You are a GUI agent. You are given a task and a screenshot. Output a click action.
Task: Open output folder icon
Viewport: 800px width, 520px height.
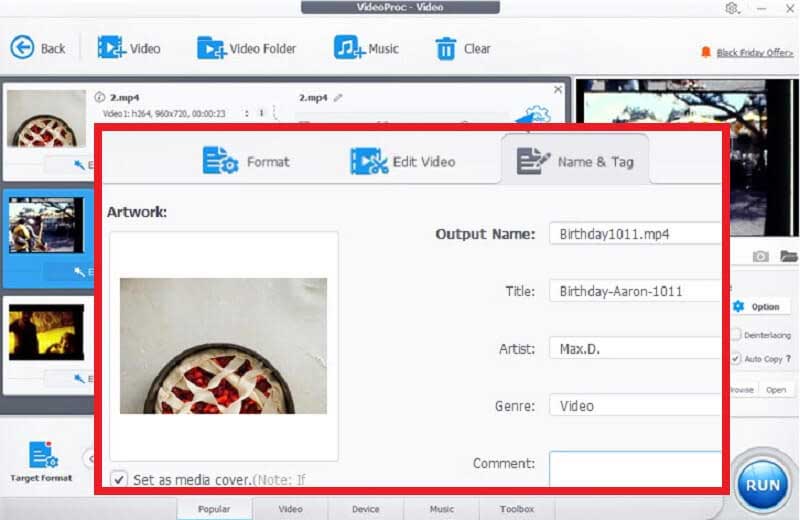pos(789,256)
